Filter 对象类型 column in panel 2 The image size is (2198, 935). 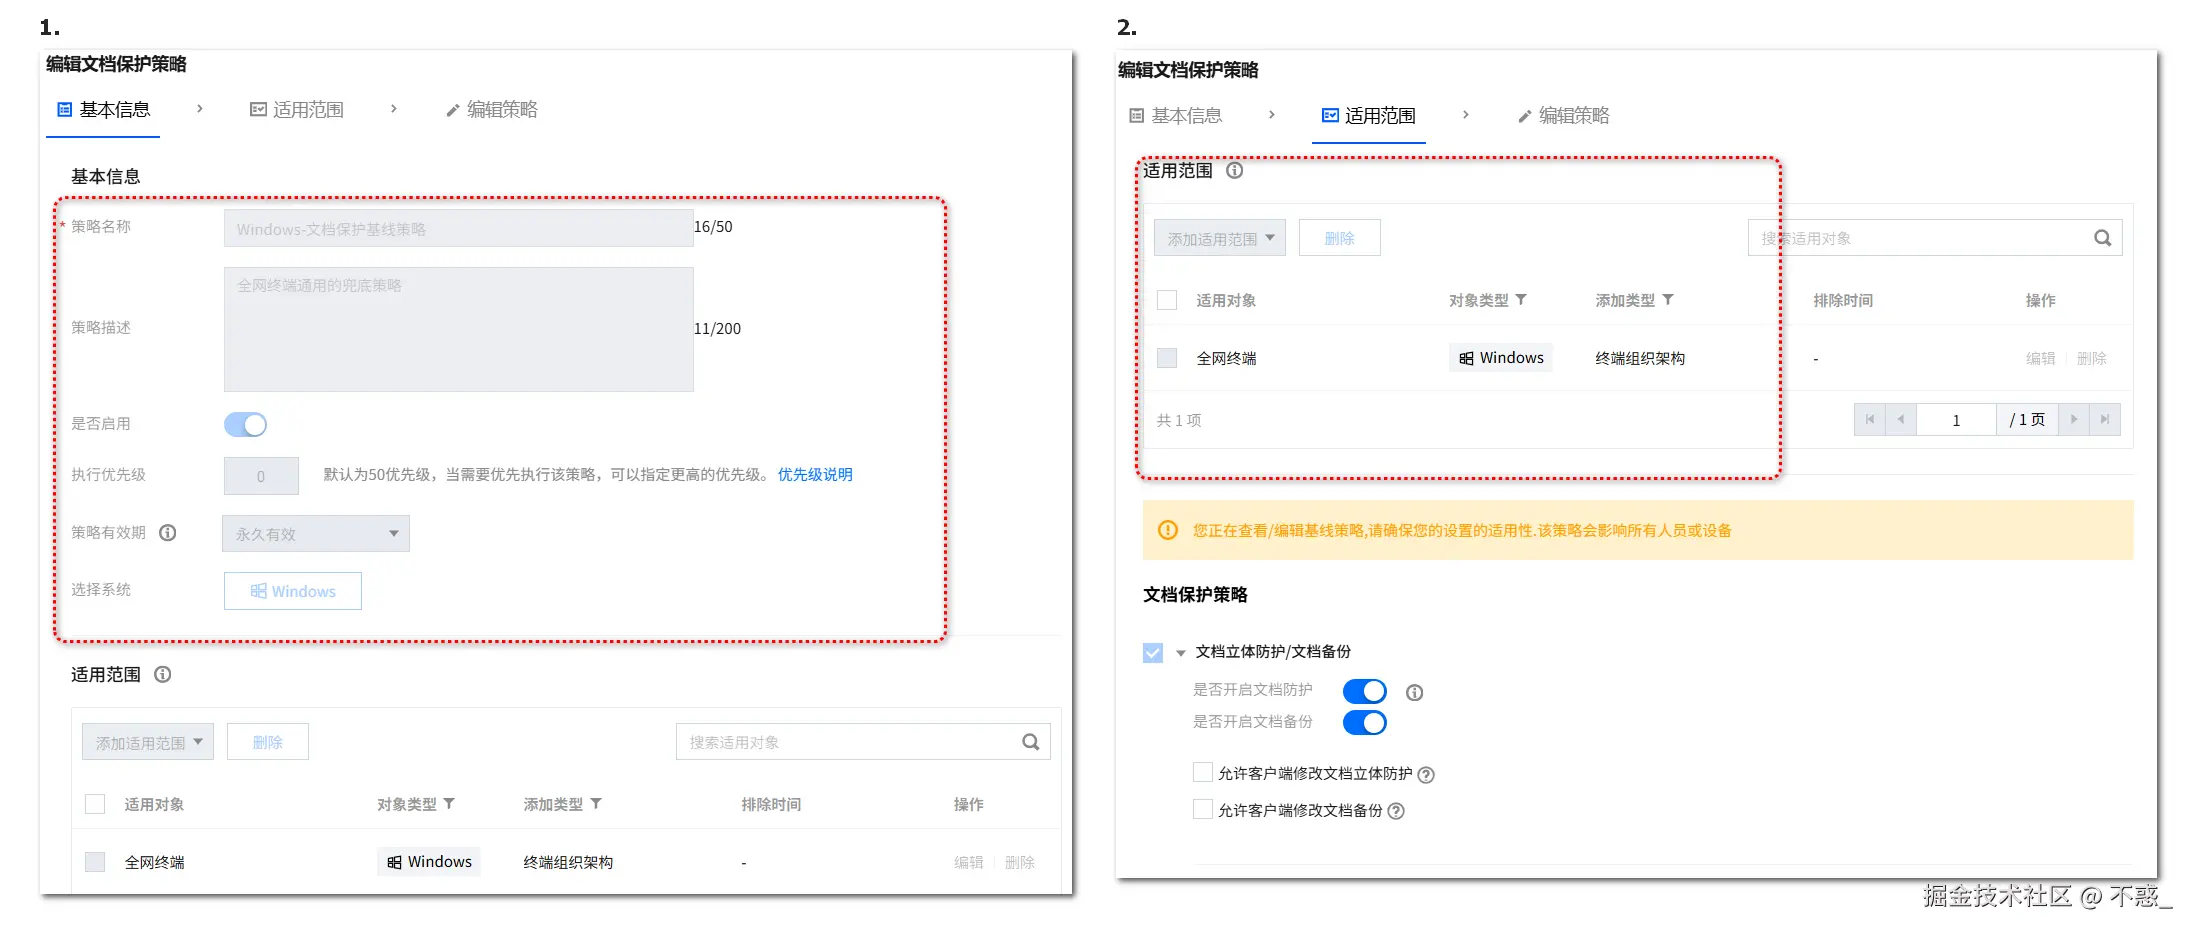click(1521, 300)
